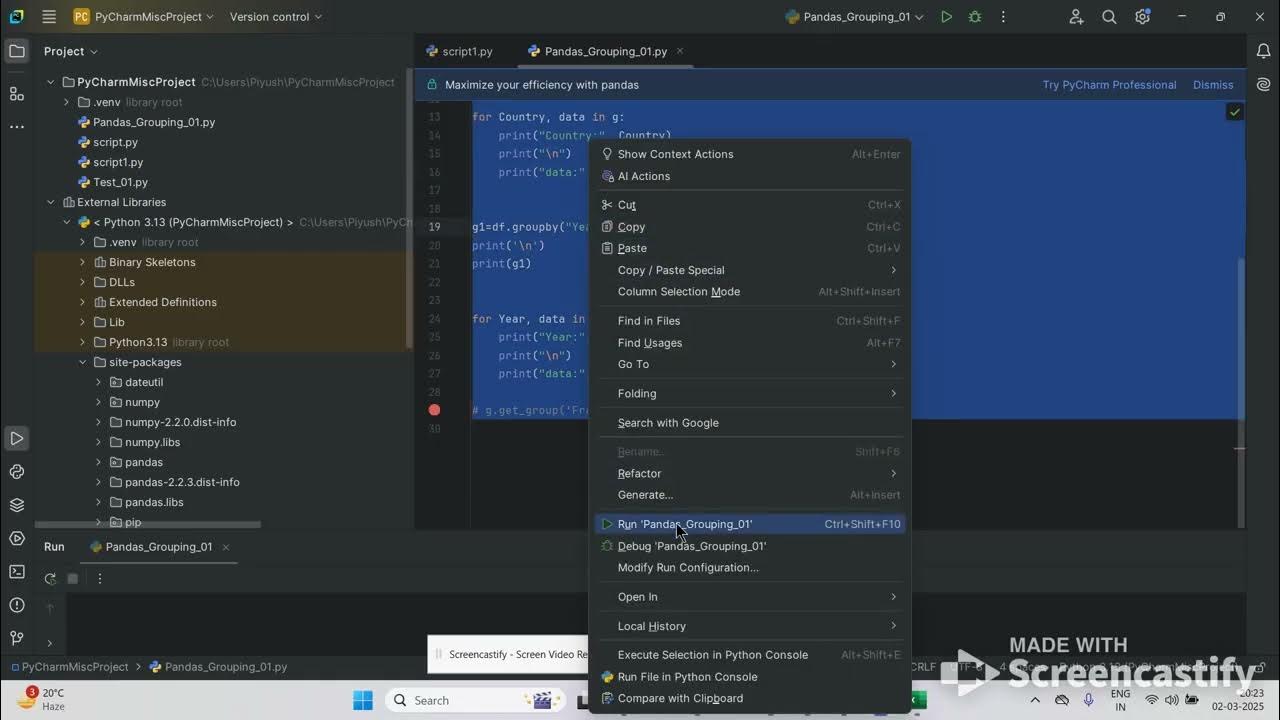Open the Pandas_Grouping_01 run configuration dropdown
Image resolution: width=1280 pixels, height=720 pixels.
point(855,16)
